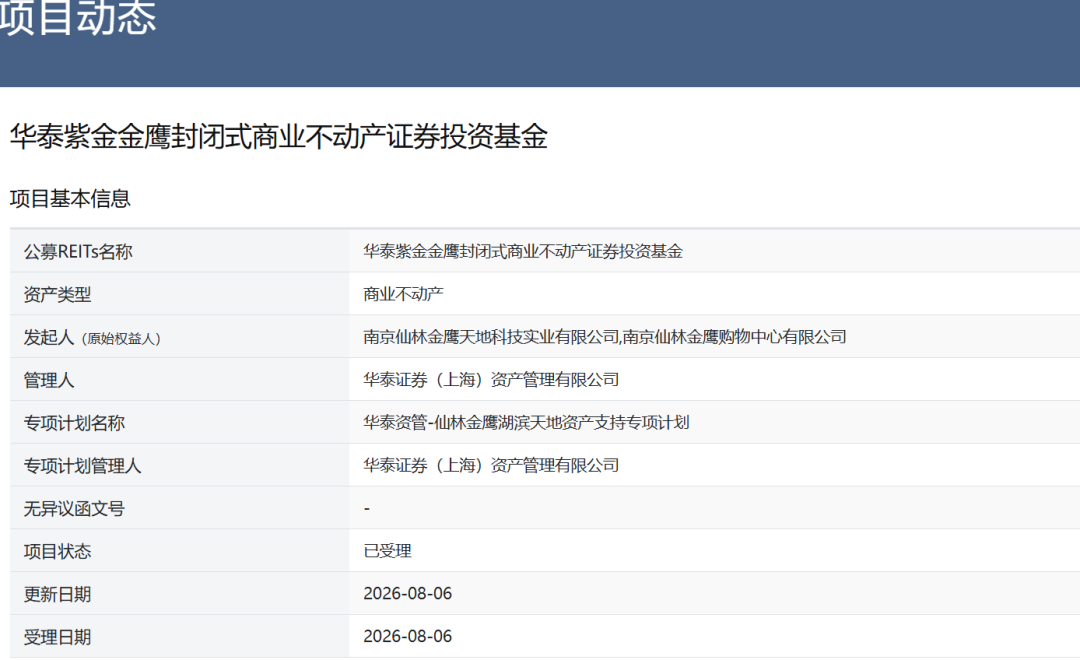Click the 项目状态 label
The image size is (1080, 660).
click(x=57, y=551)
